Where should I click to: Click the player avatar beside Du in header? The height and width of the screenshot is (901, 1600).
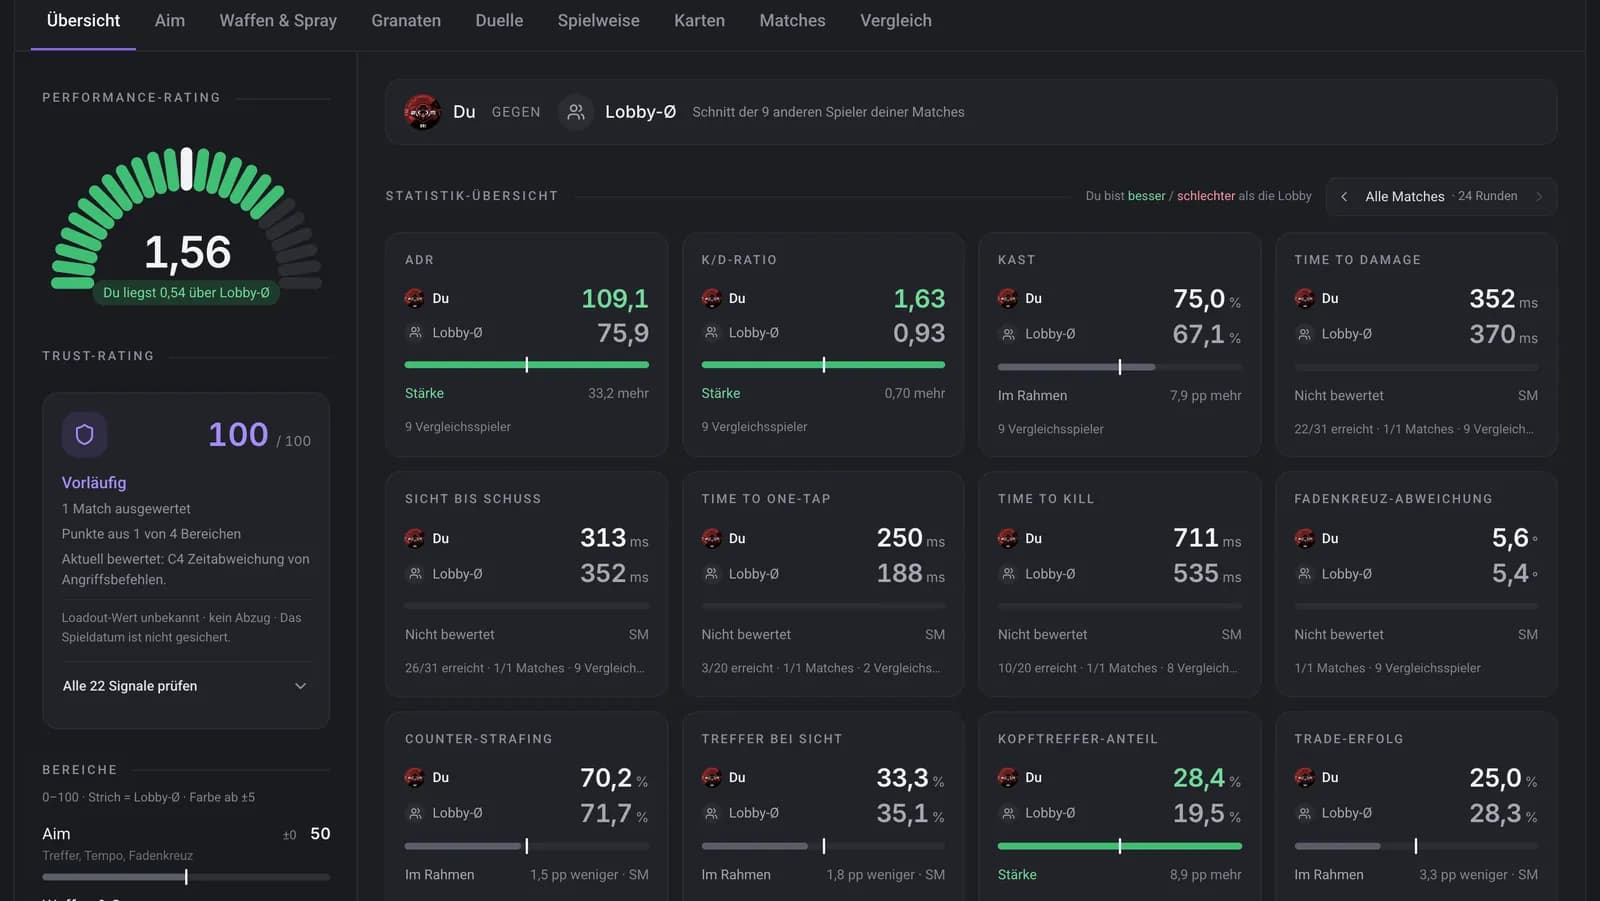[422, 112]
